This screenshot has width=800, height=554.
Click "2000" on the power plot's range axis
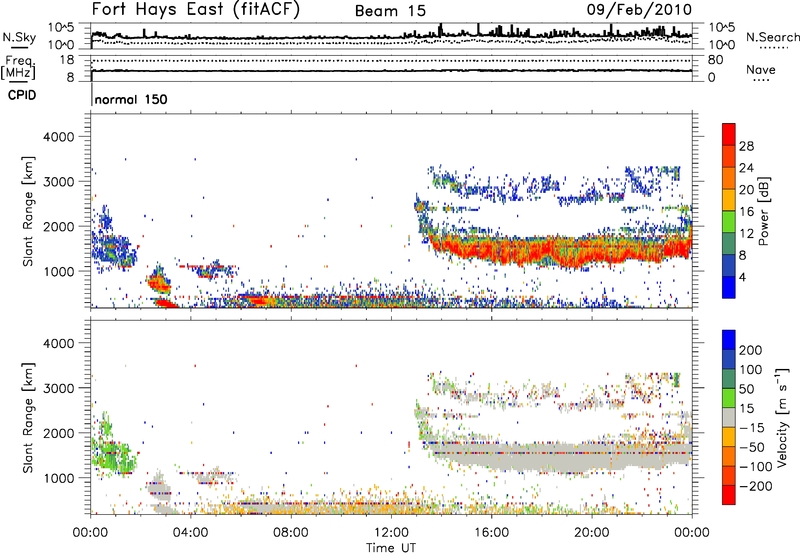tap(59, 226)
